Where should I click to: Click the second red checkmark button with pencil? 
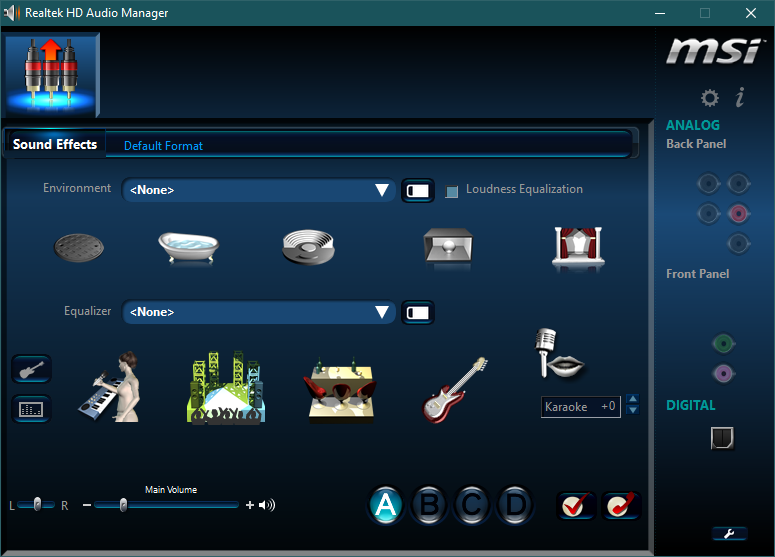point(621,505)
